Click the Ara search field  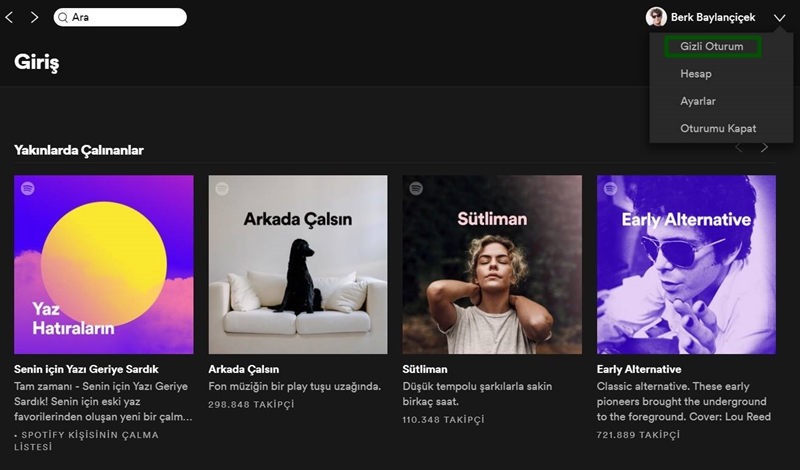pyautogui.click(x=120, y=17)
